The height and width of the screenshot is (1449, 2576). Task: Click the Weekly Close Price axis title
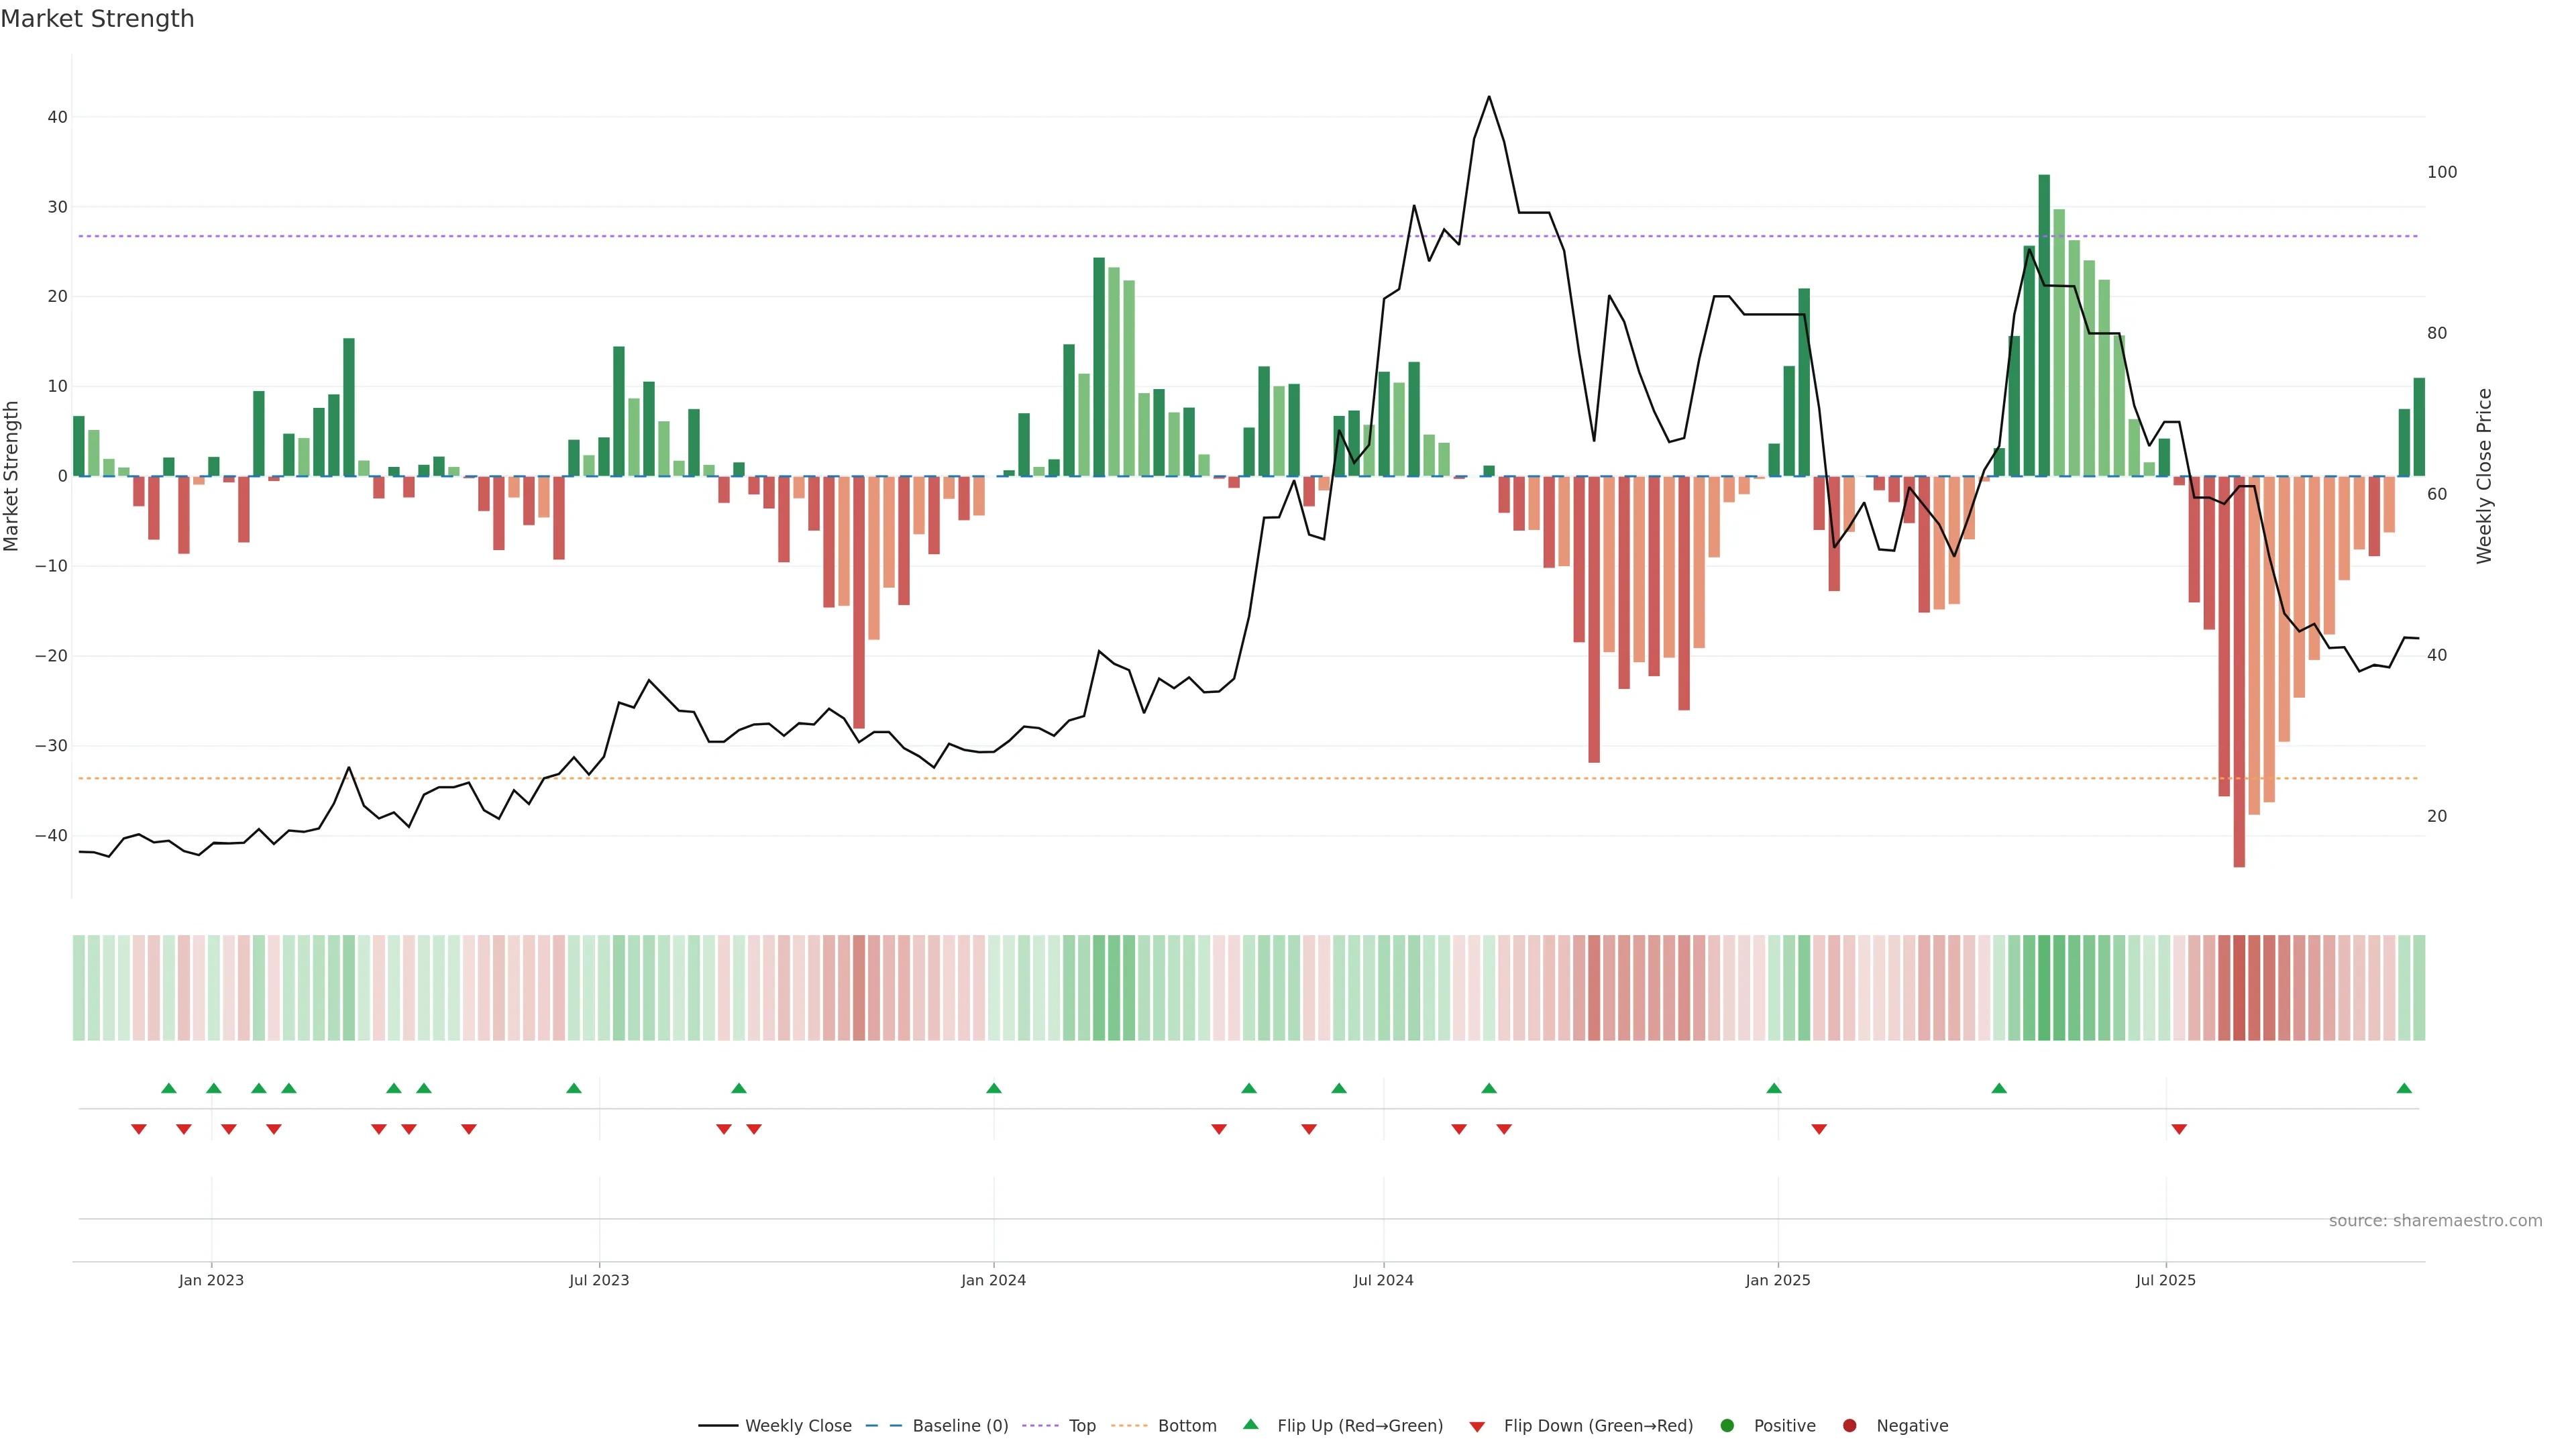tap(2484, 476)
